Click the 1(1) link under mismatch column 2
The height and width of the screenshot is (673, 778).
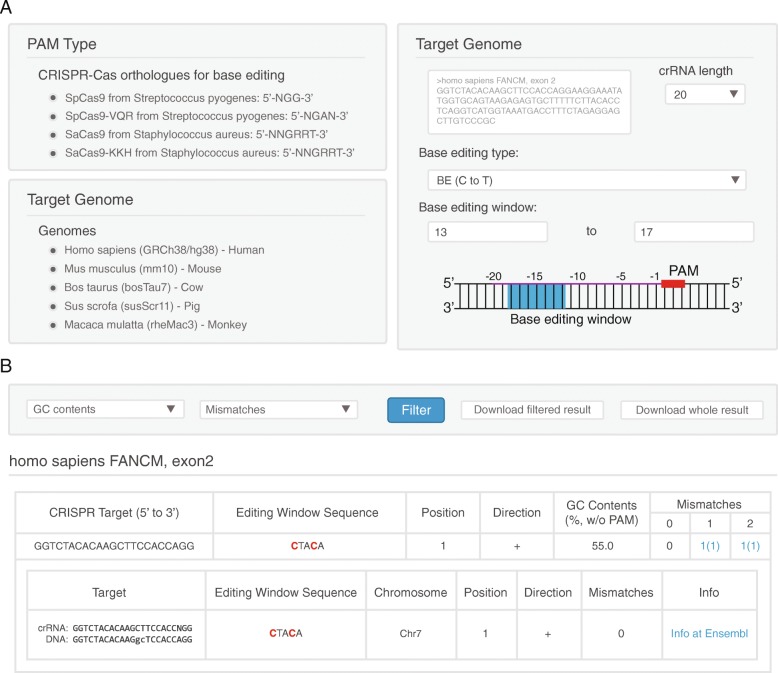click(750, 546)
